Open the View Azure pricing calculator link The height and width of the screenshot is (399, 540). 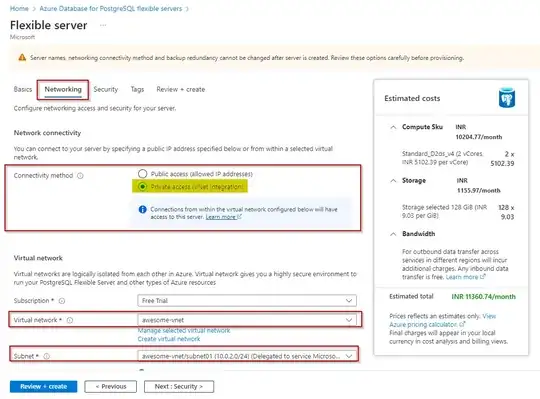(x=443, y=320)
